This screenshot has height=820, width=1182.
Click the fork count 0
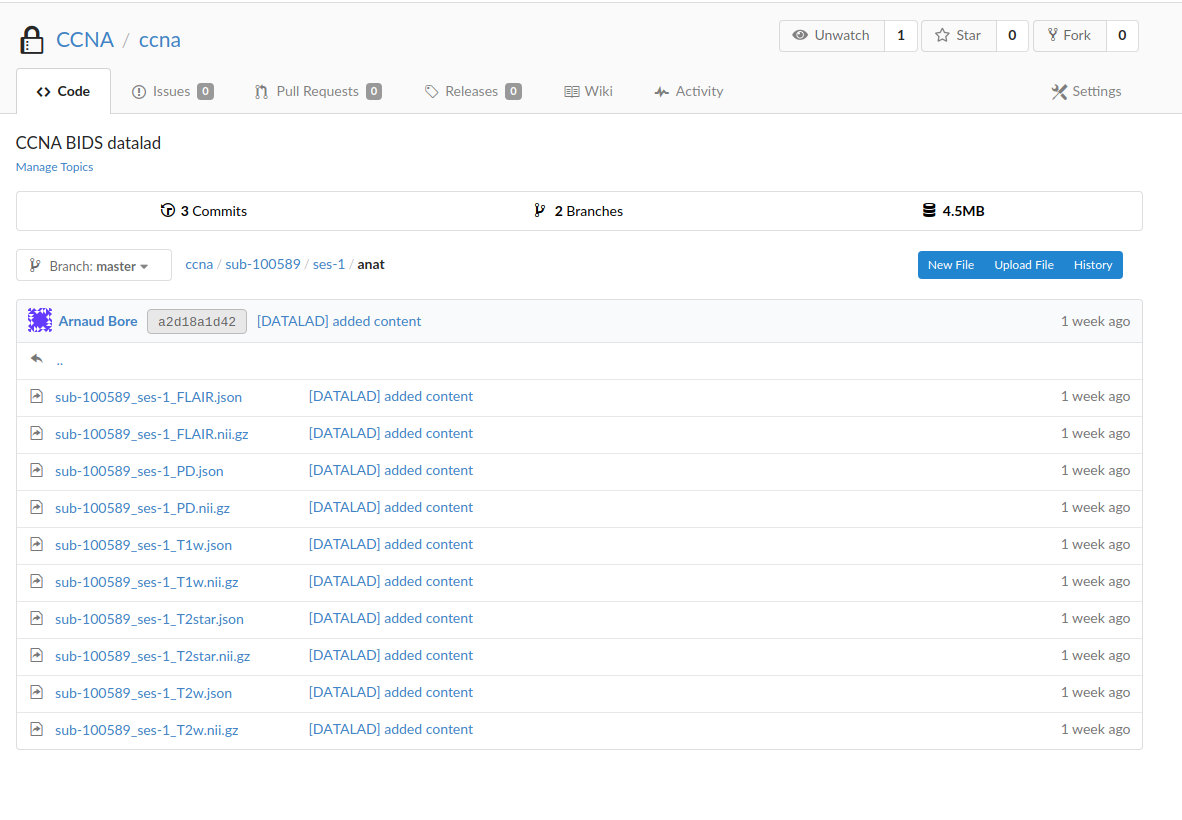1122,35
